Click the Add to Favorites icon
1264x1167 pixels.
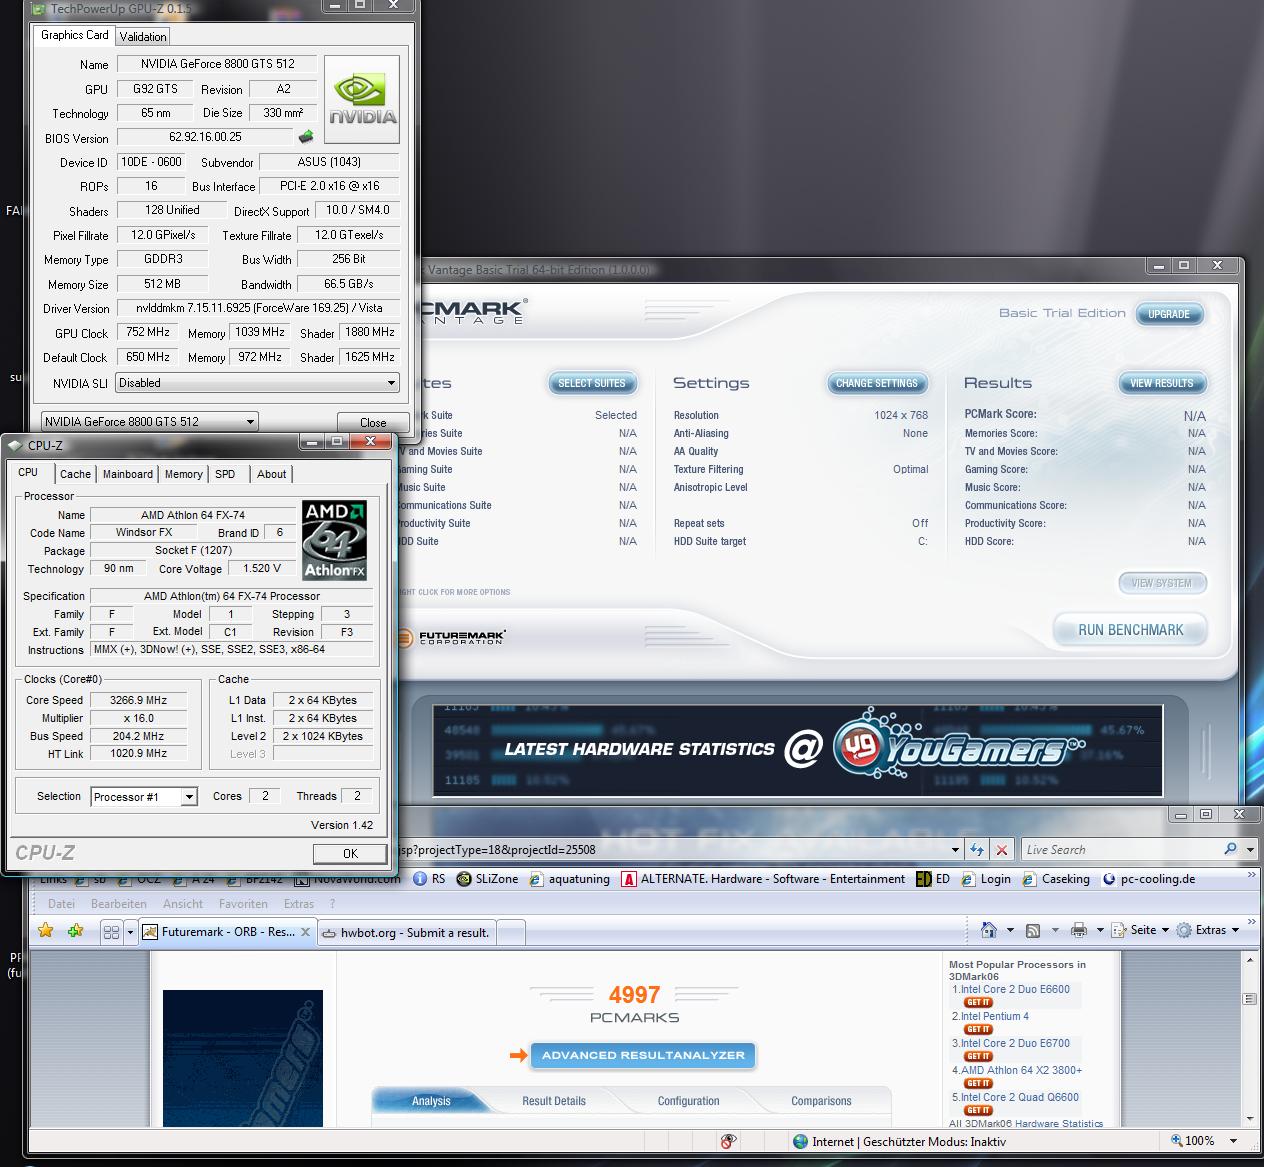pyautogui.click(x=76, y=930)
